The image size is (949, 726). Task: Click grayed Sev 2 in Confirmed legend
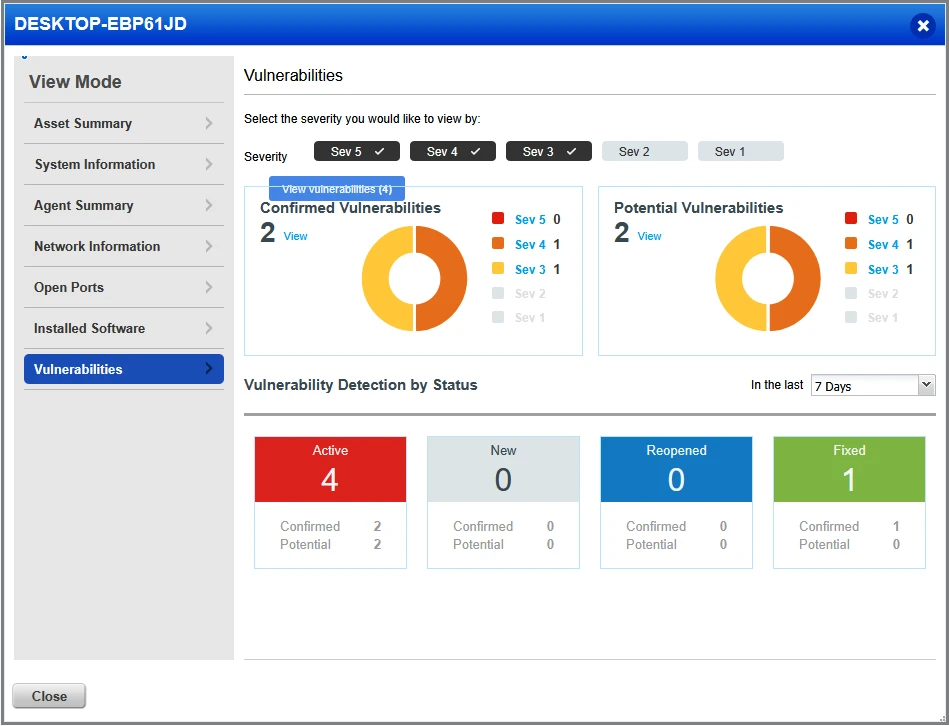pos(530,293)
